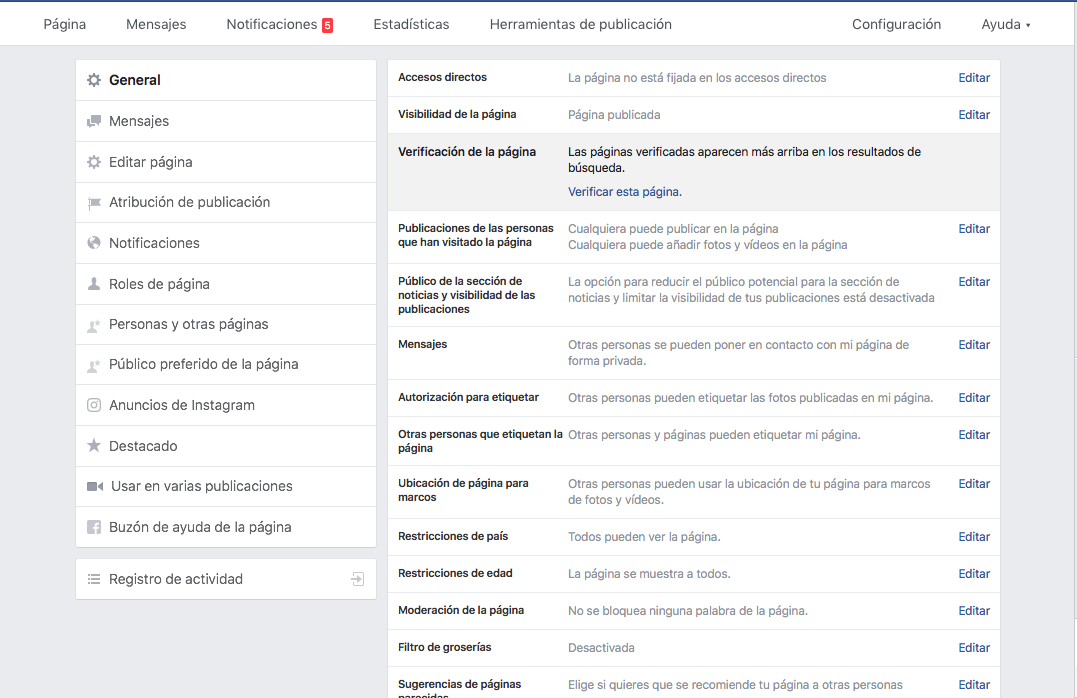Click the gear icon next to General
The height and width of the screenshot is (698, 1077).
click(94, 80)
